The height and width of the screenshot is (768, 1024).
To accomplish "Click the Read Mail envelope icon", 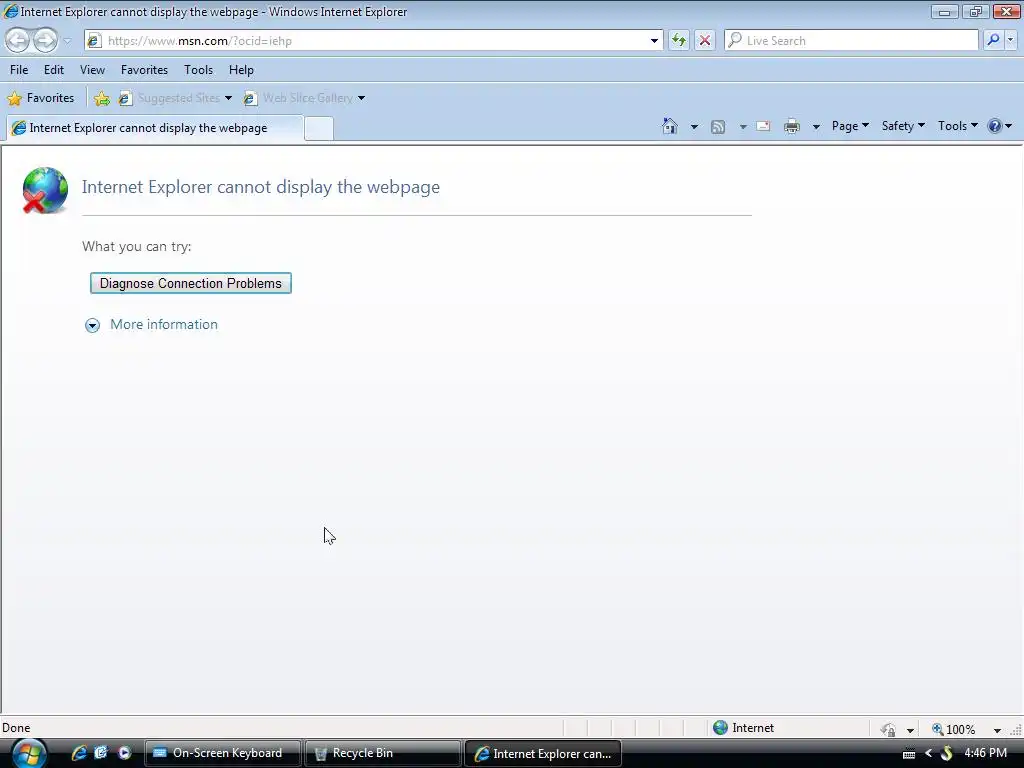I will 763,126.
